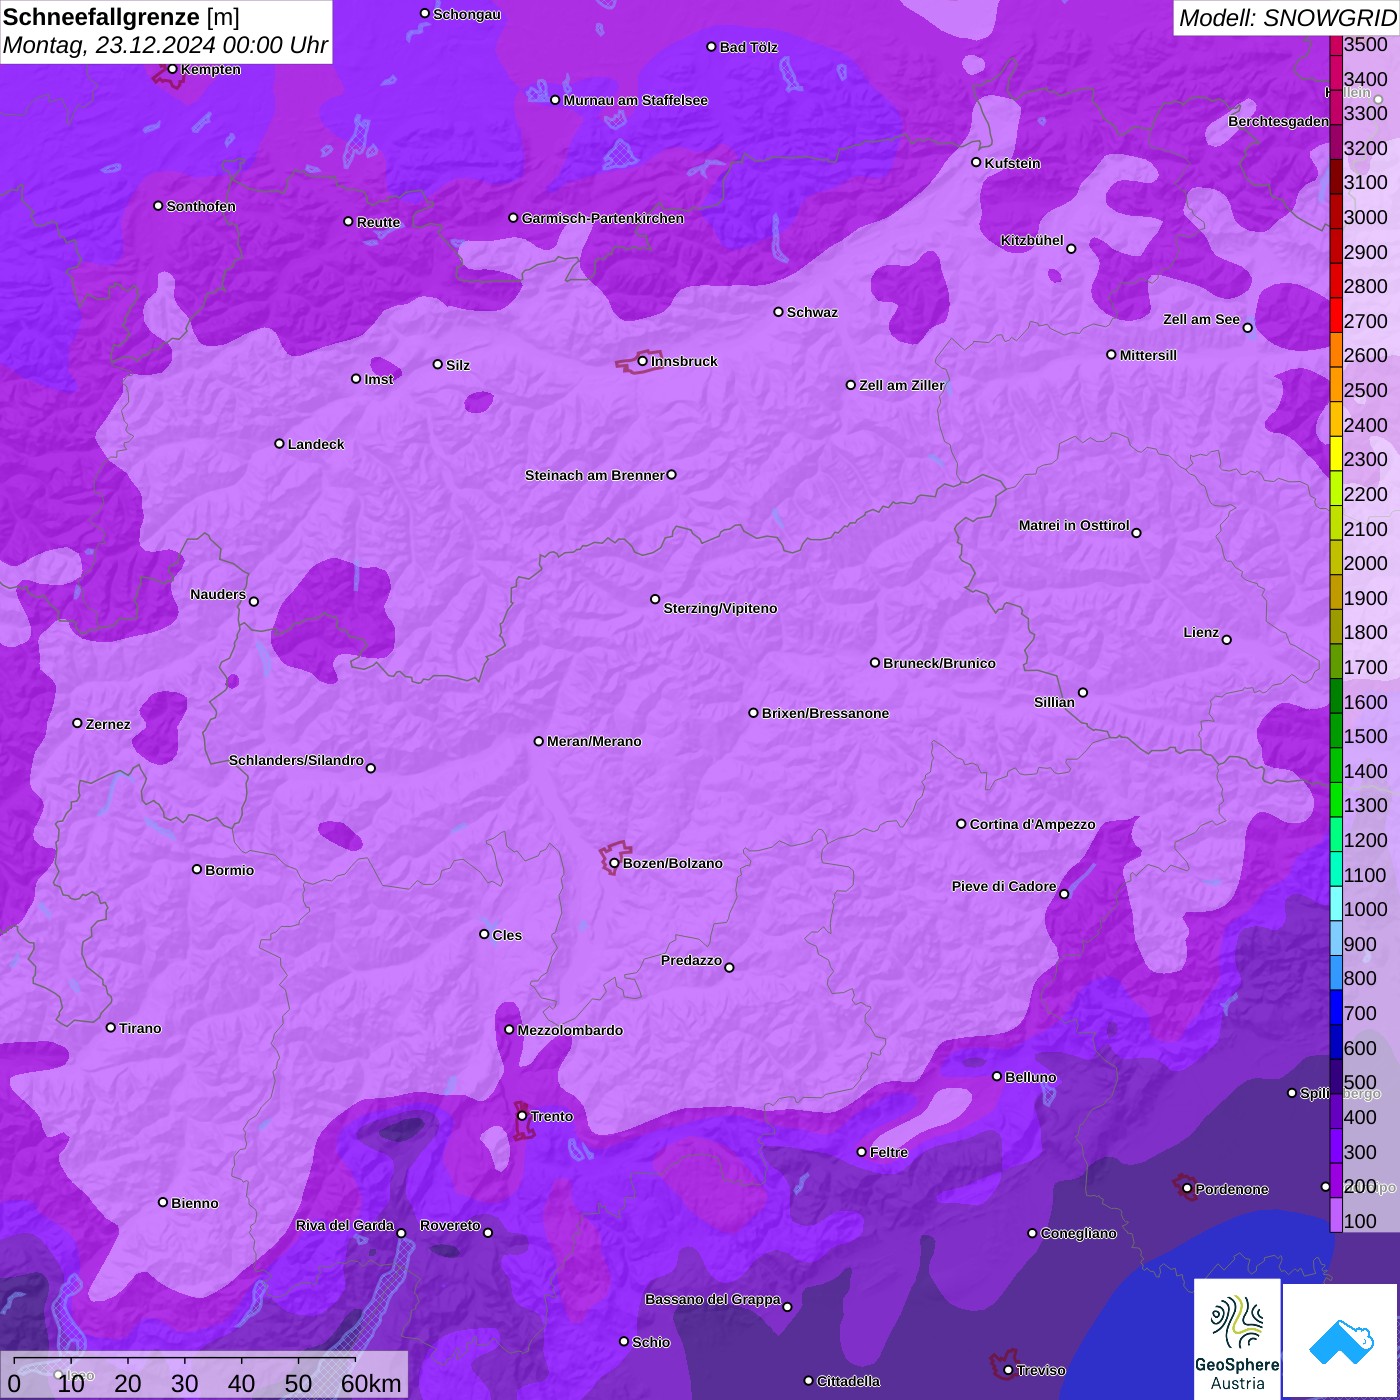Select the Cortina d'Ampezzo label
The width and height of the screenshot is (1400, 1400).
coord(1032,824)
